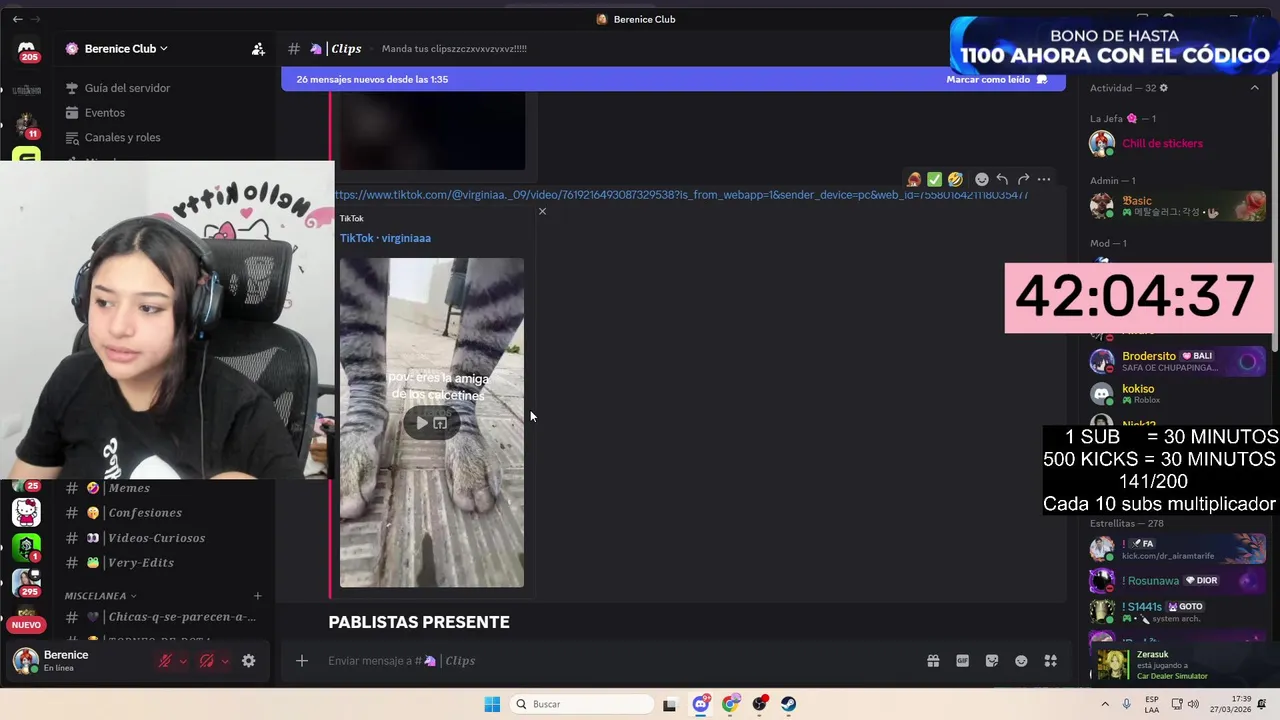Switch to the Memes channel

coord(129,488)
